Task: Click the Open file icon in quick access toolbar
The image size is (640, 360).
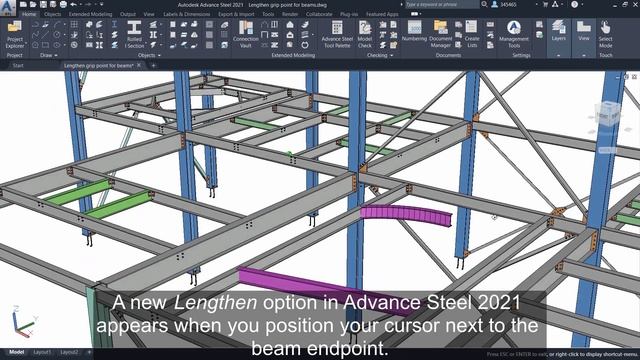Action: [x=33, y=4]
